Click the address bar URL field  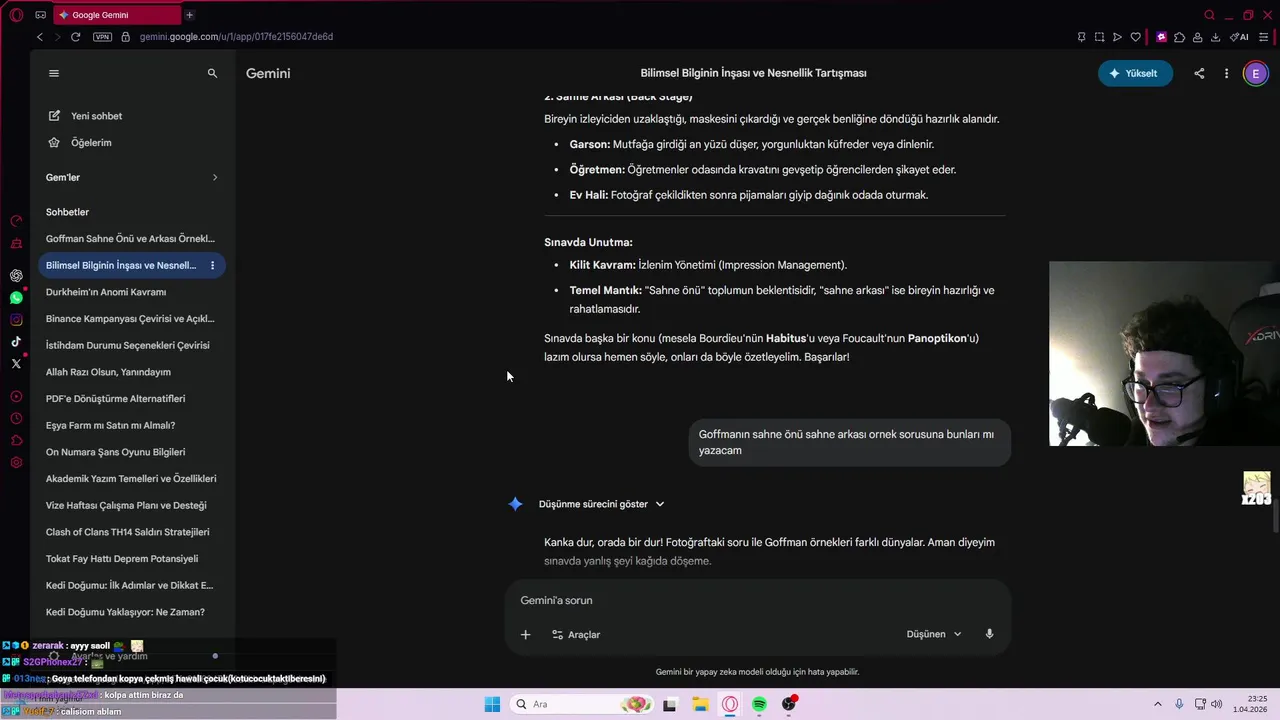(236, 37)
